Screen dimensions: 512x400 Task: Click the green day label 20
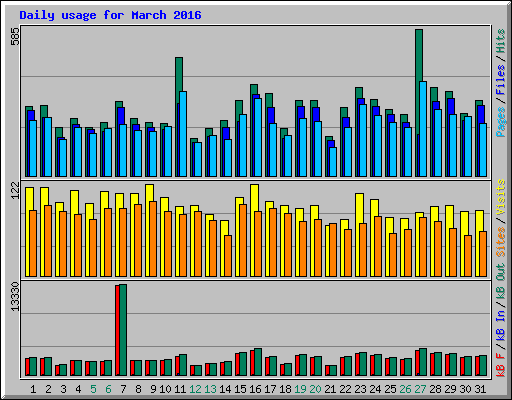[x=315, y=389]
